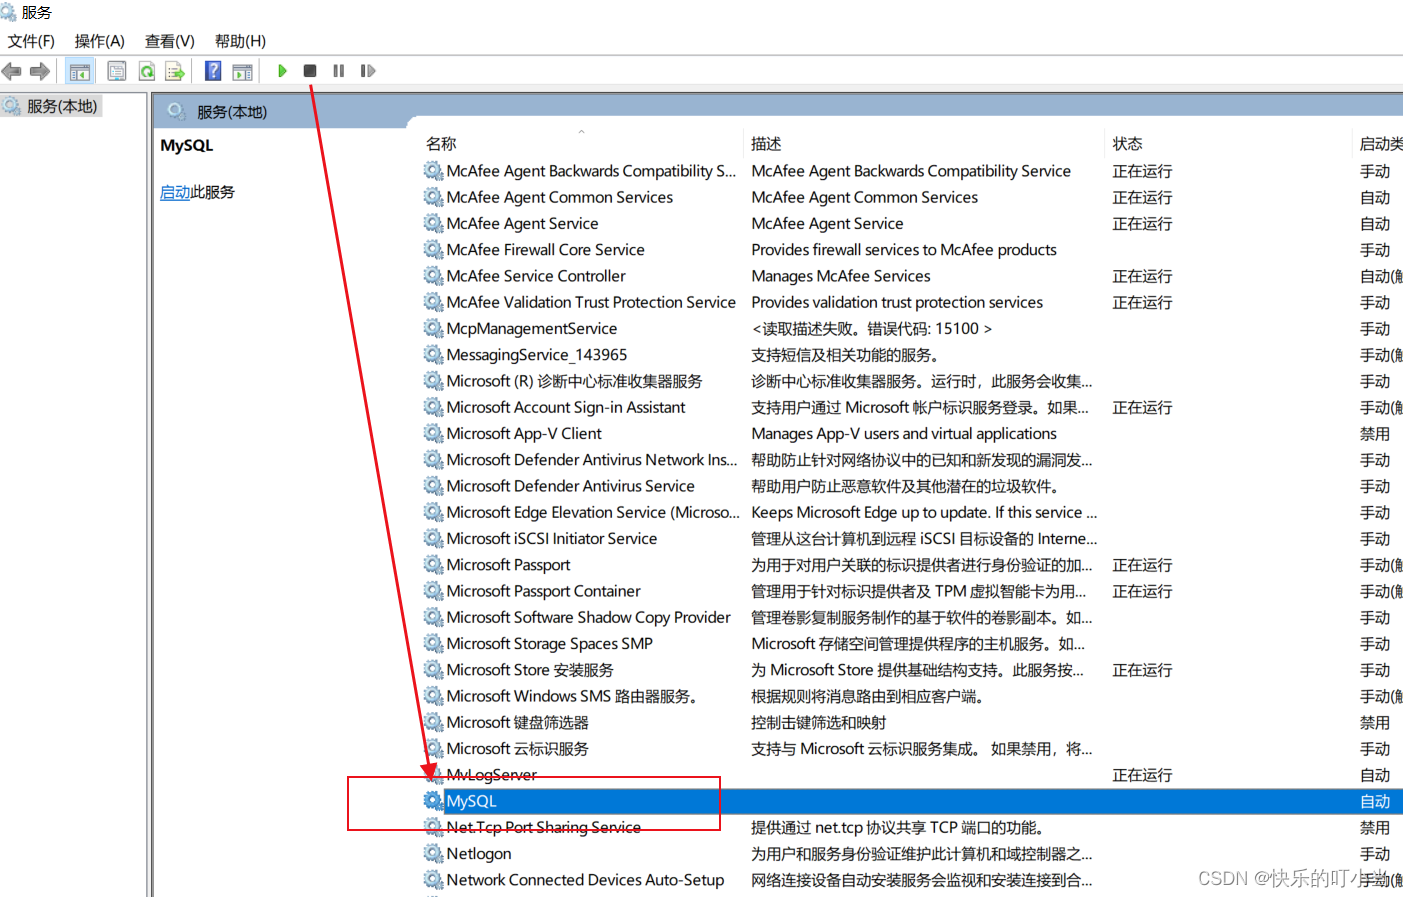Sort by the 启动类型 column header
This screenshot has height=897, width=1403.
click(1381, 144)
